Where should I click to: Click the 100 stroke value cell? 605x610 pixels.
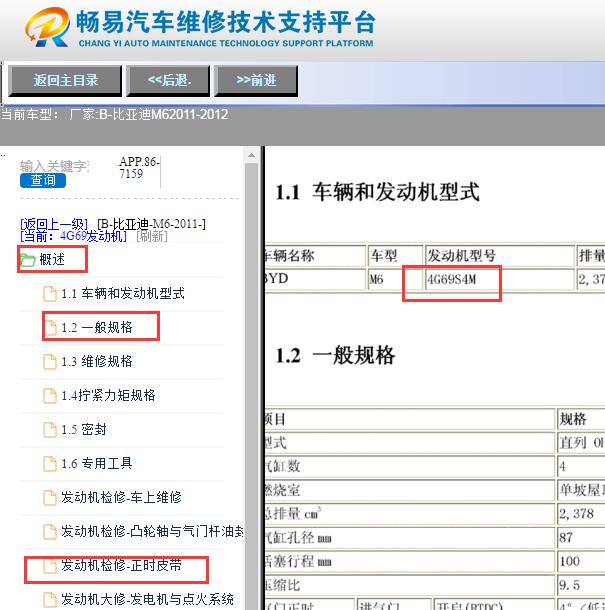click(x=581, y=561)
